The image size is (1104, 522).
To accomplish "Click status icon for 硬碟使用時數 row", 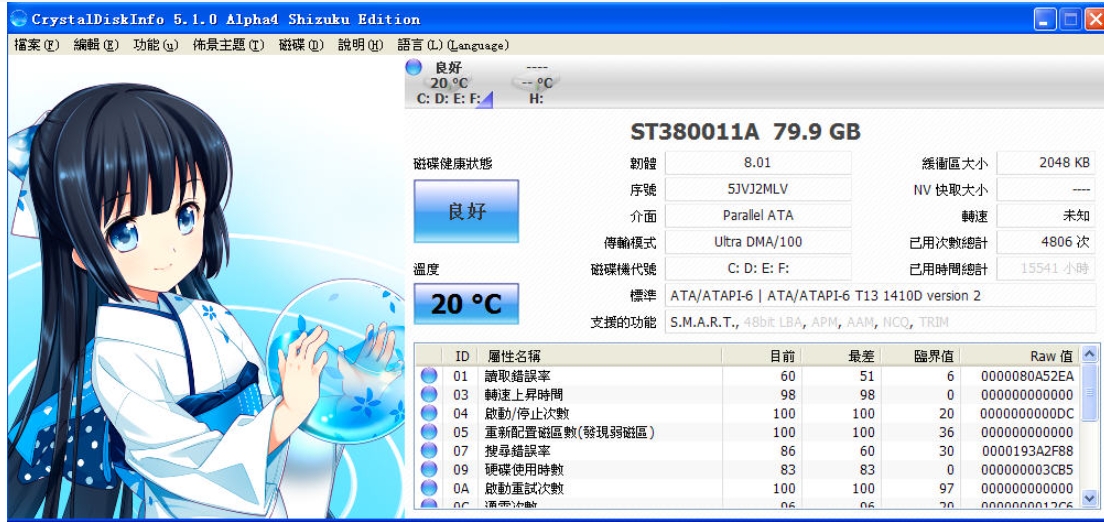I will (x=429, y=469).
